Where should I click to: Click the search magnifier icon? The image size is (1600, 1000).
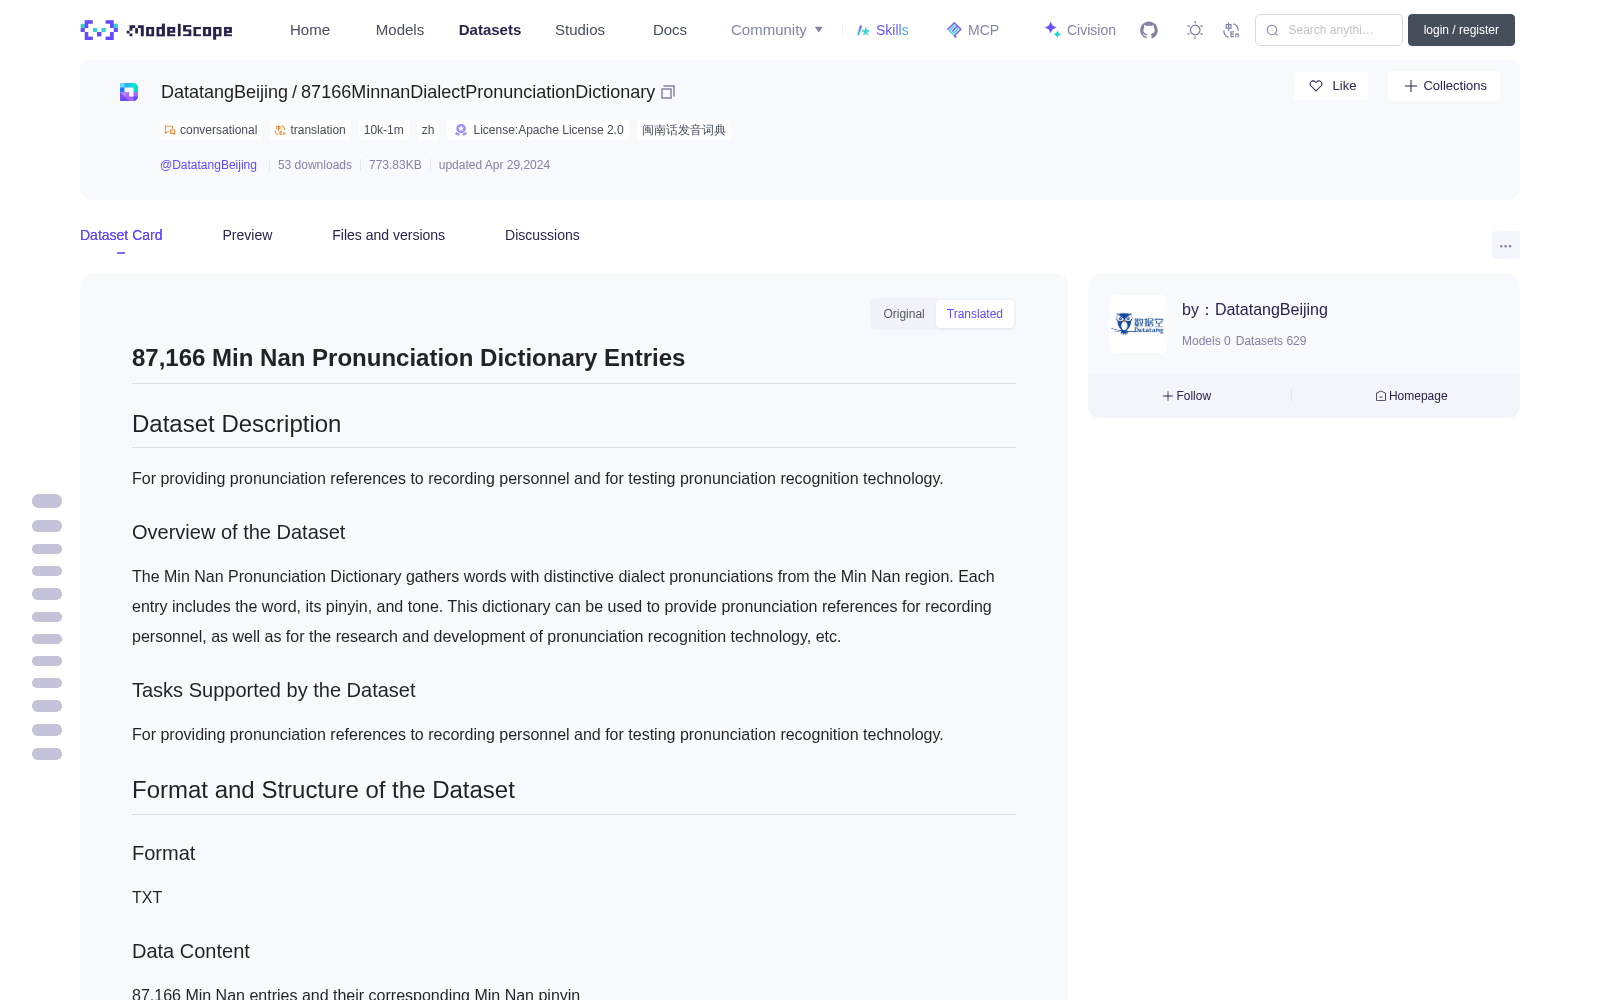coord(1272,30)
